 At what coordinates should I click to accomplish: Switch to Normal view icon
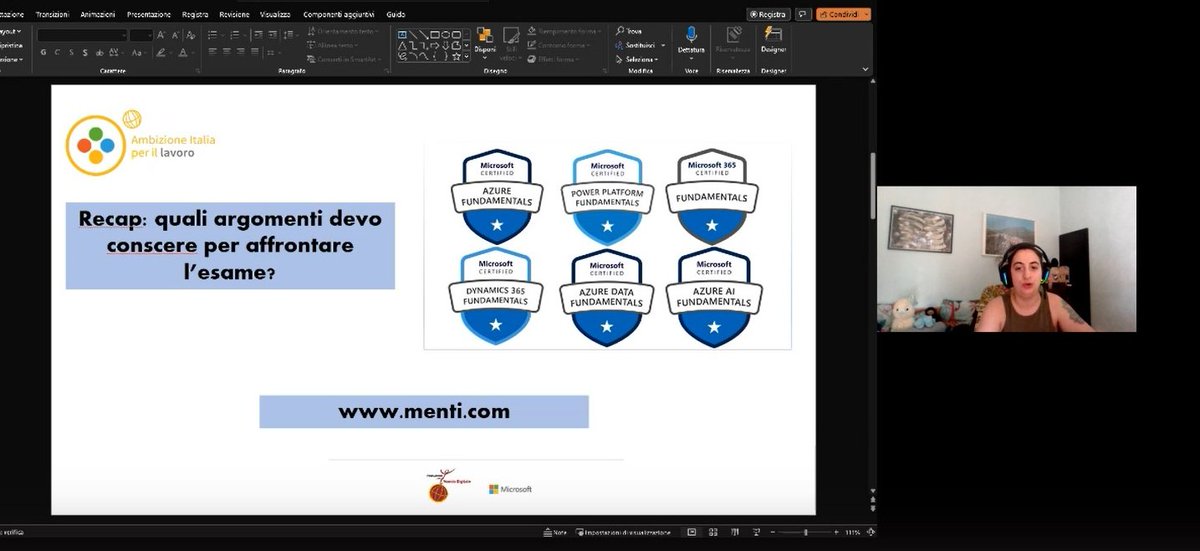(x=692, y=532)
